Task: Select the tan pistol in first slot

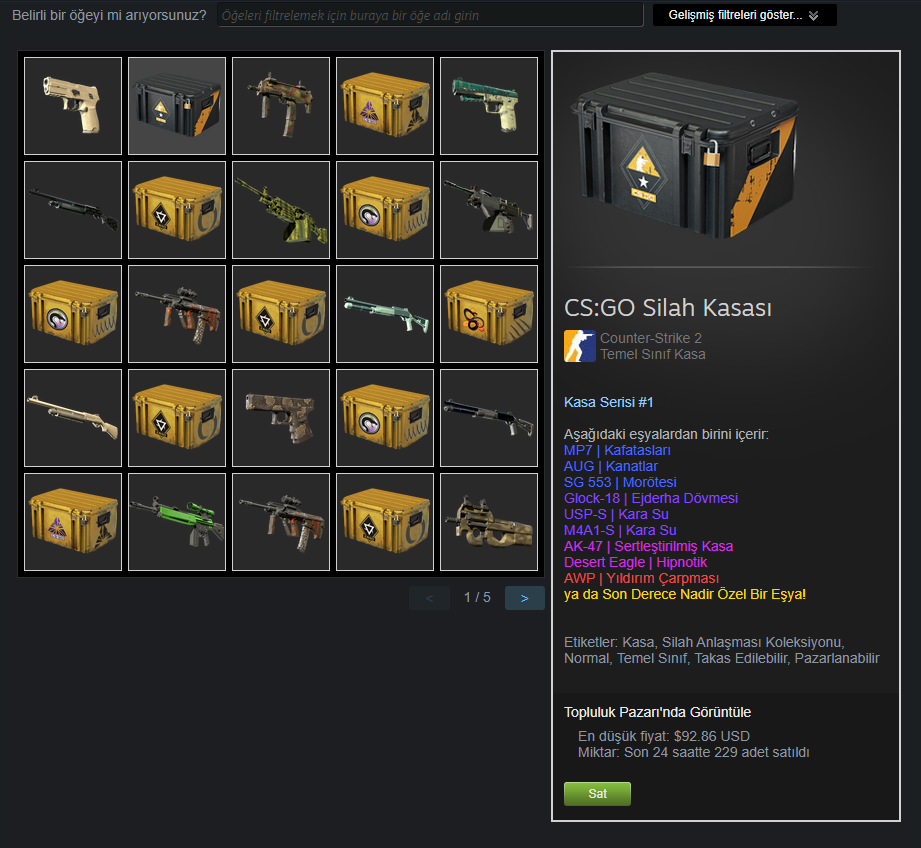Action: (x=73, y=106)
